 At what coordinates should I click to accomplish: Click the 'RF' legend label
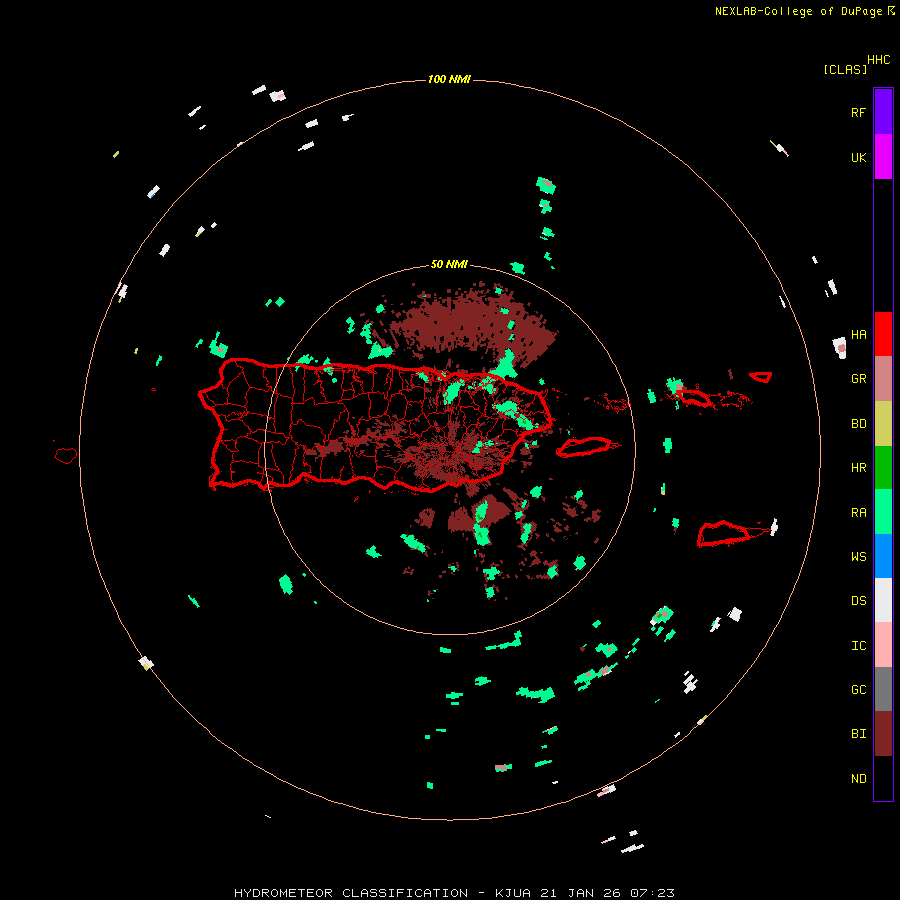[x=858, y=112]
